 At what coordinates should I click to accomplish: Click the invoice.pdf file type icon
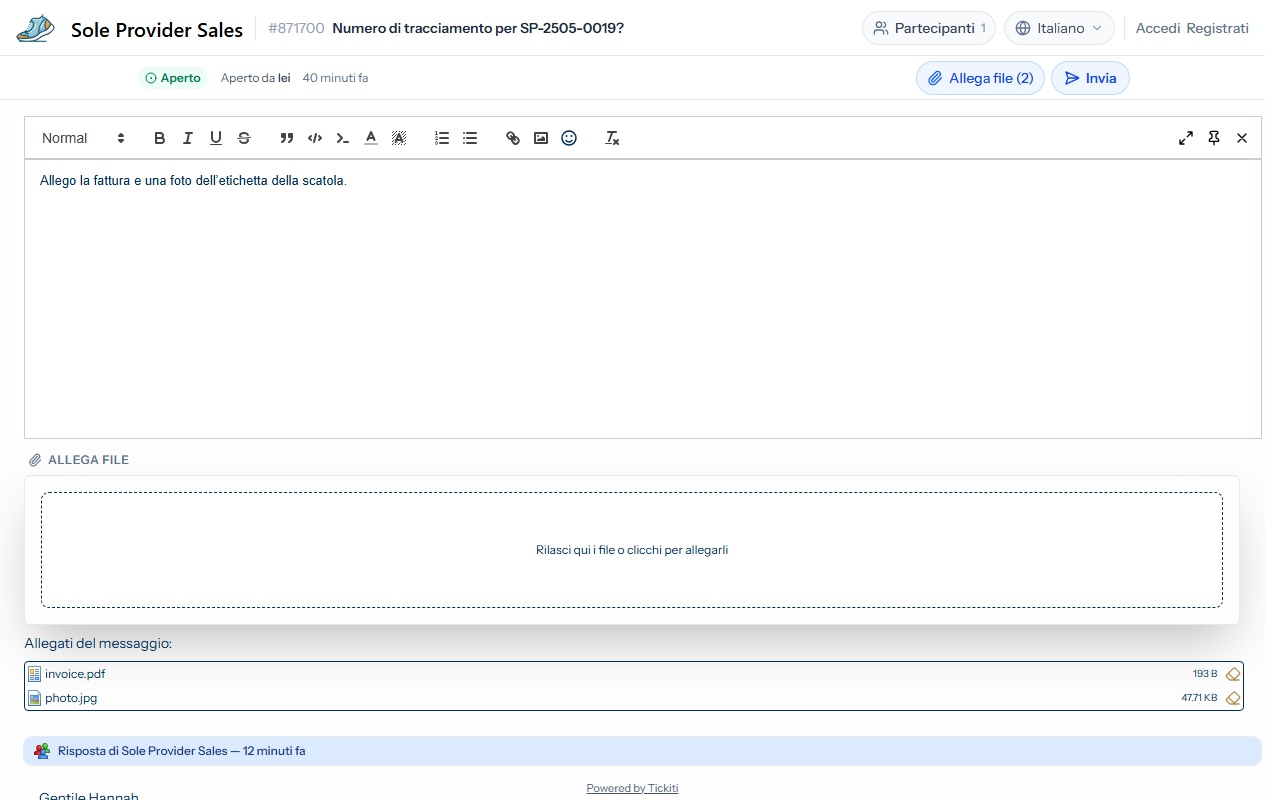click(x=34, y=674)
